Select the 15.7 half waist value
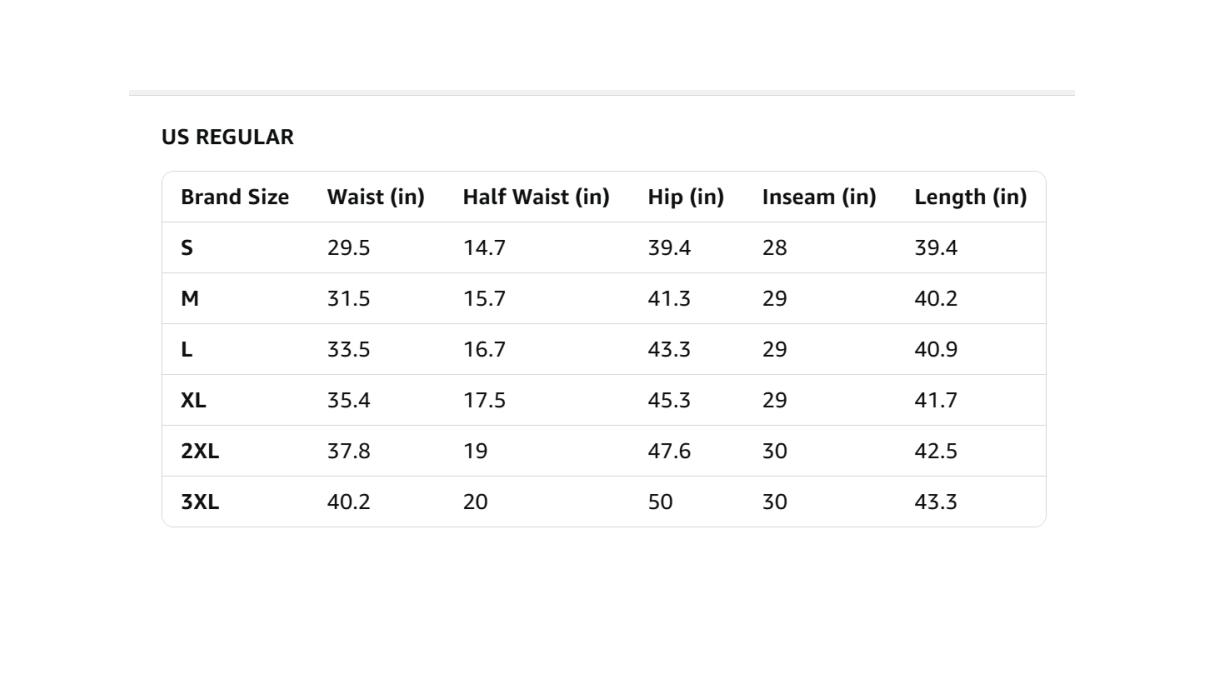Viewport: 1222px width, 689px height. 484,299
